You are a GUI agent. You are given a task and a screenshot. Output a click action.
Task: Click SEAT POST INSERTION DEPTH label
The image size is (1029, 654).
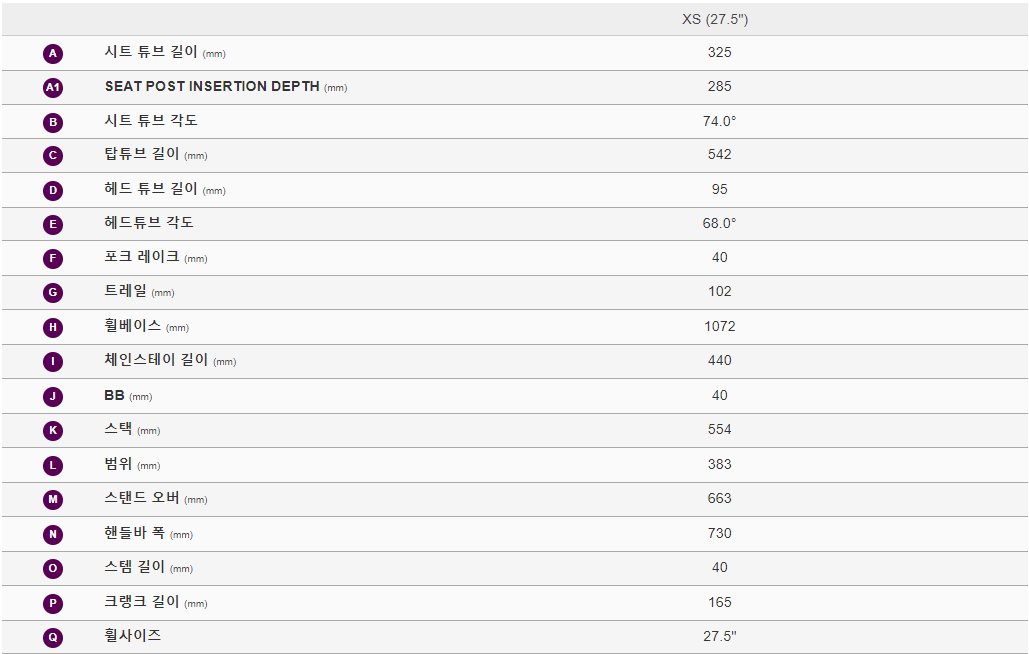pyautogui.click(x=212, y=87)
